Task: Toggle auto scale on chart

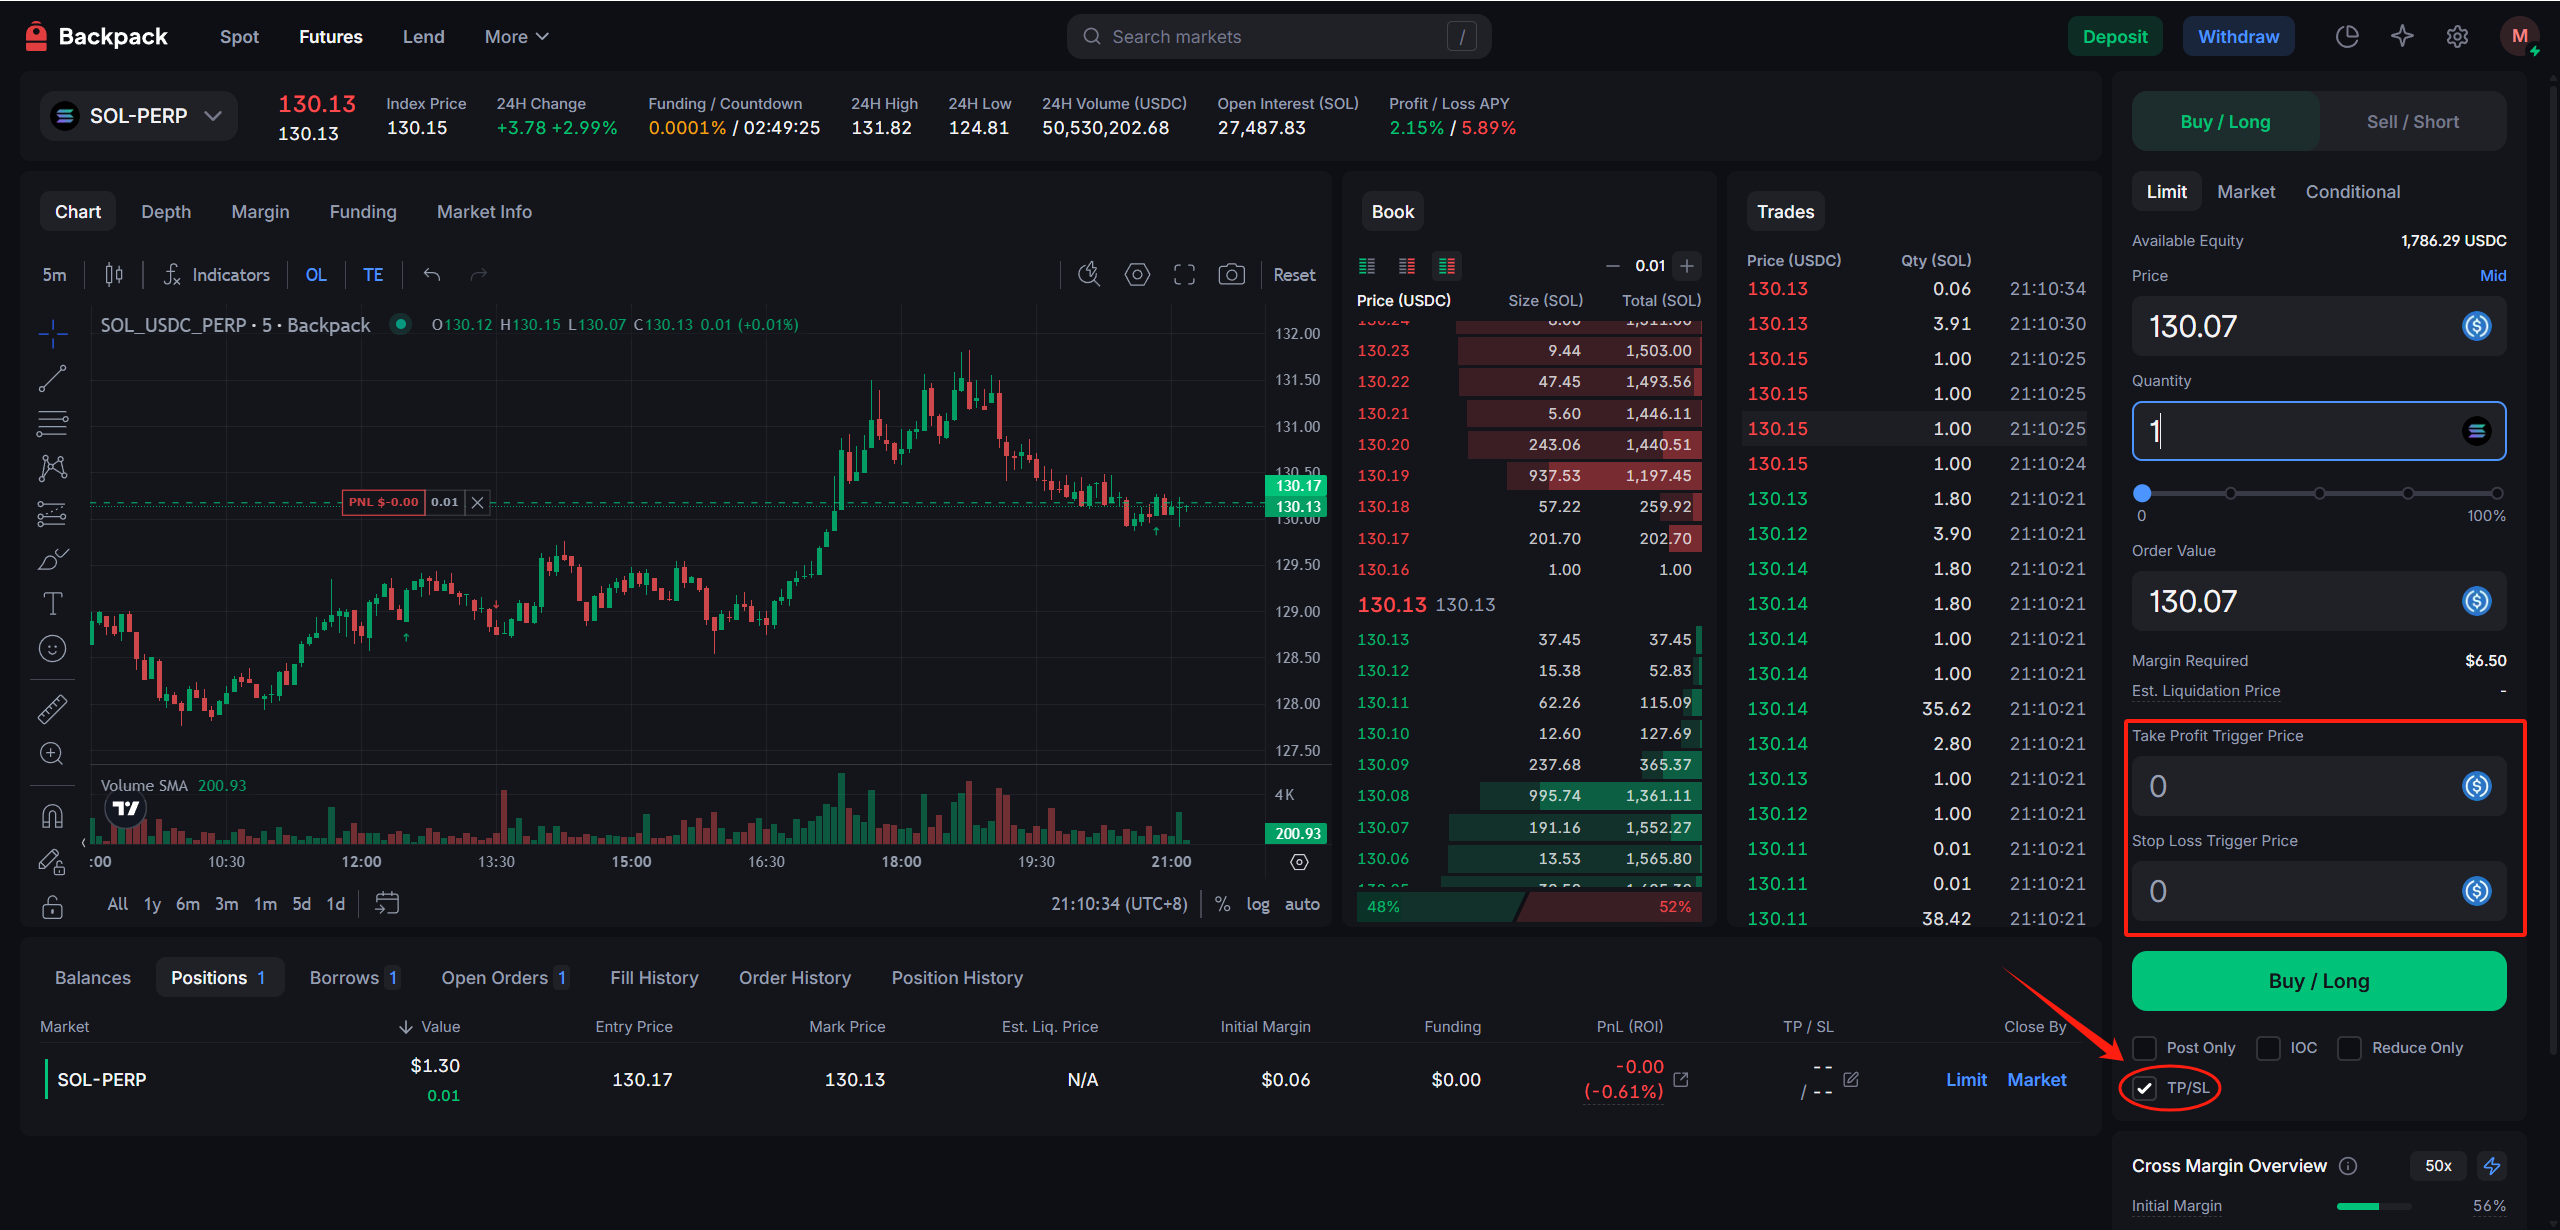Action: (1302, 904)
